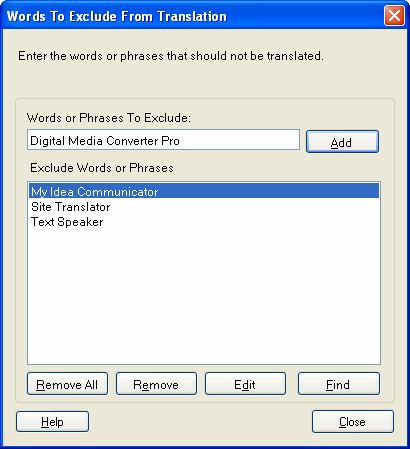This screenshot has width=410, height=449.
Task: Click the Find button
Action: (x=339, y=384)
